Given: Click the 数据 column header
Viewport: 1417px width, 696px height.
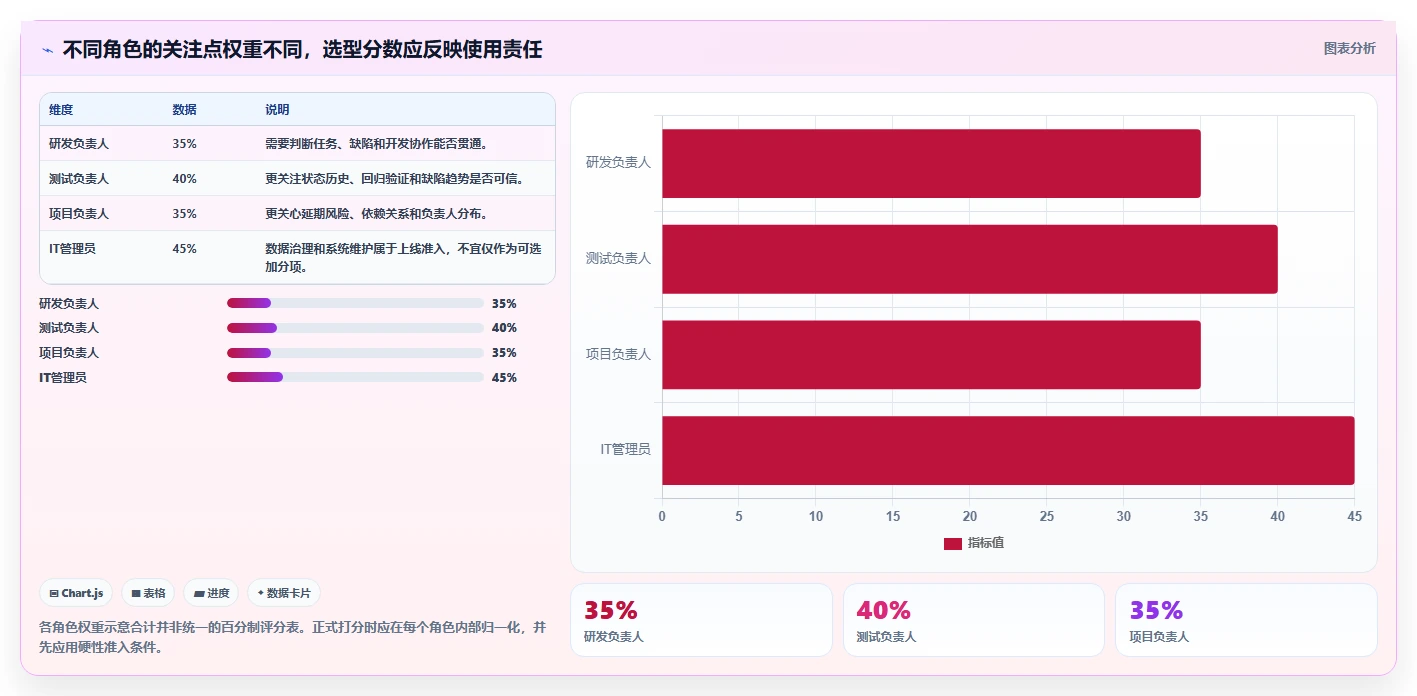Looking at the screenshot, I should tap(184, 110).
